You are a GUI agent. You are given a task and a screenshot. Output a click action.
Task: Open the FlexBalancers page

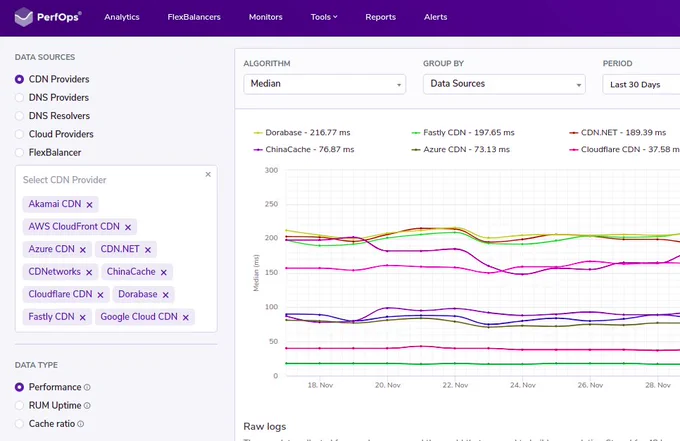194,17
